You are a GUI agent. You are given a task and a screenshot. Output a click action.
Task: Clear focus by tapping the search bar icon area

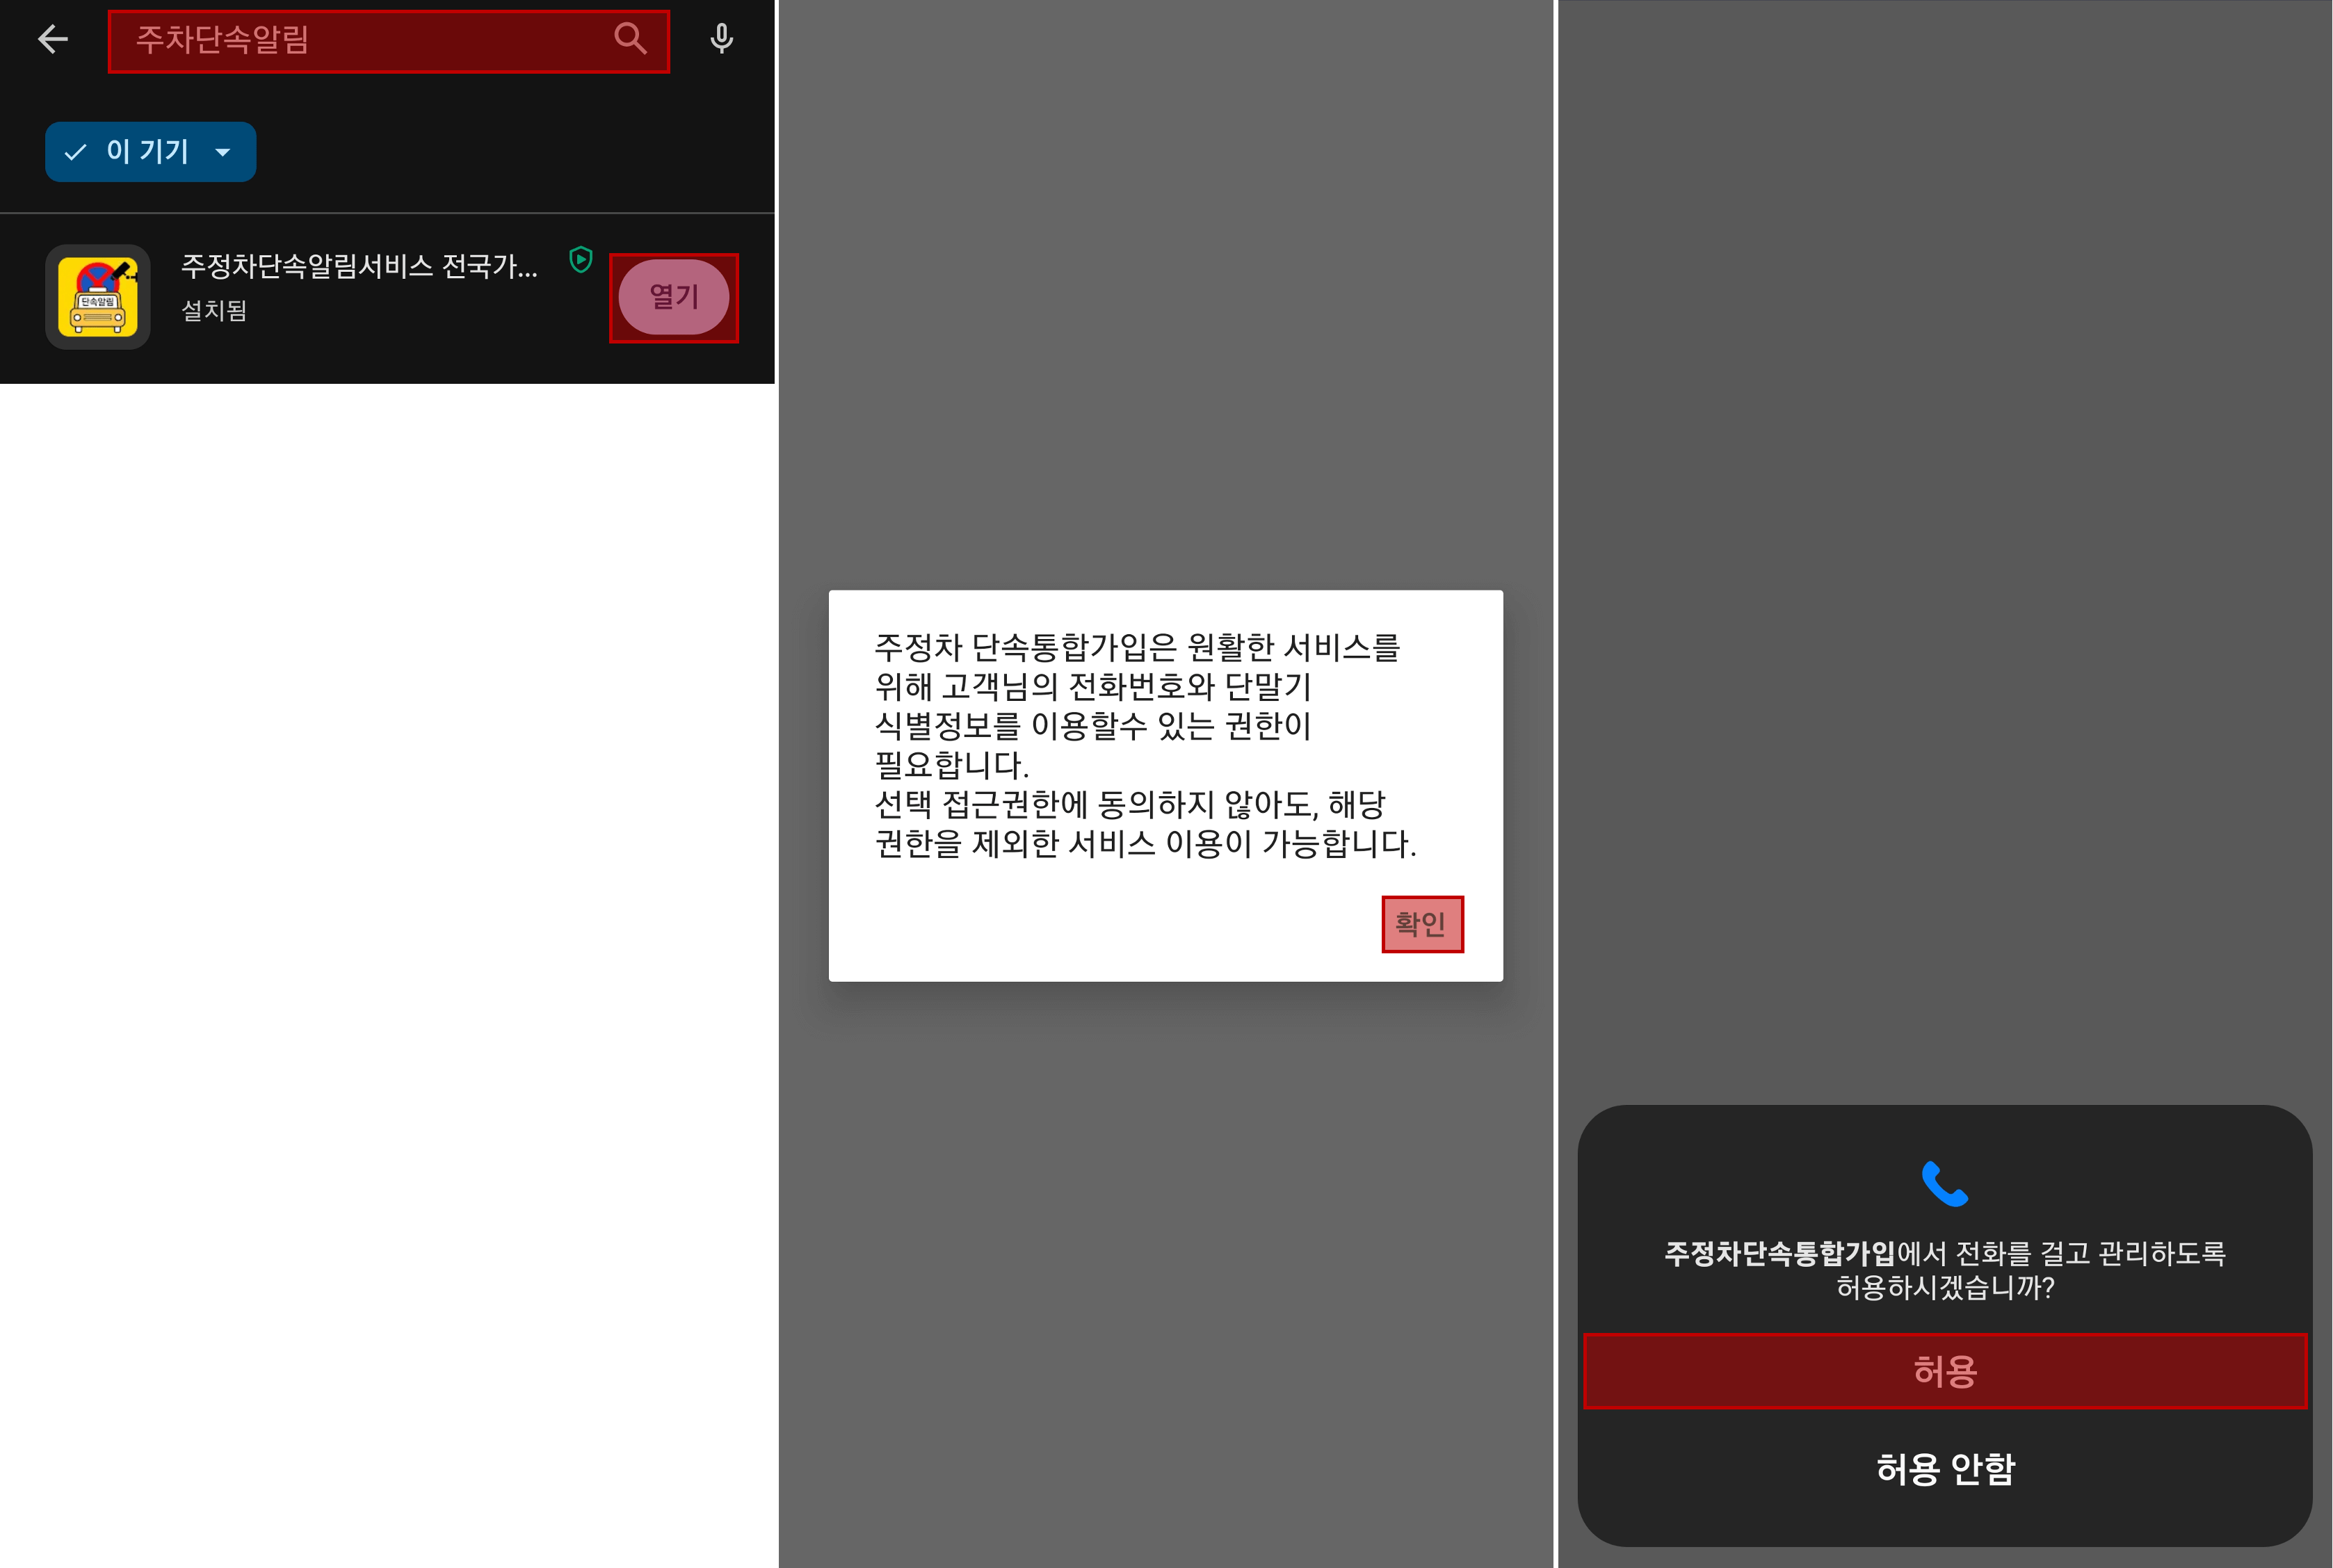[x=629, y=39]
